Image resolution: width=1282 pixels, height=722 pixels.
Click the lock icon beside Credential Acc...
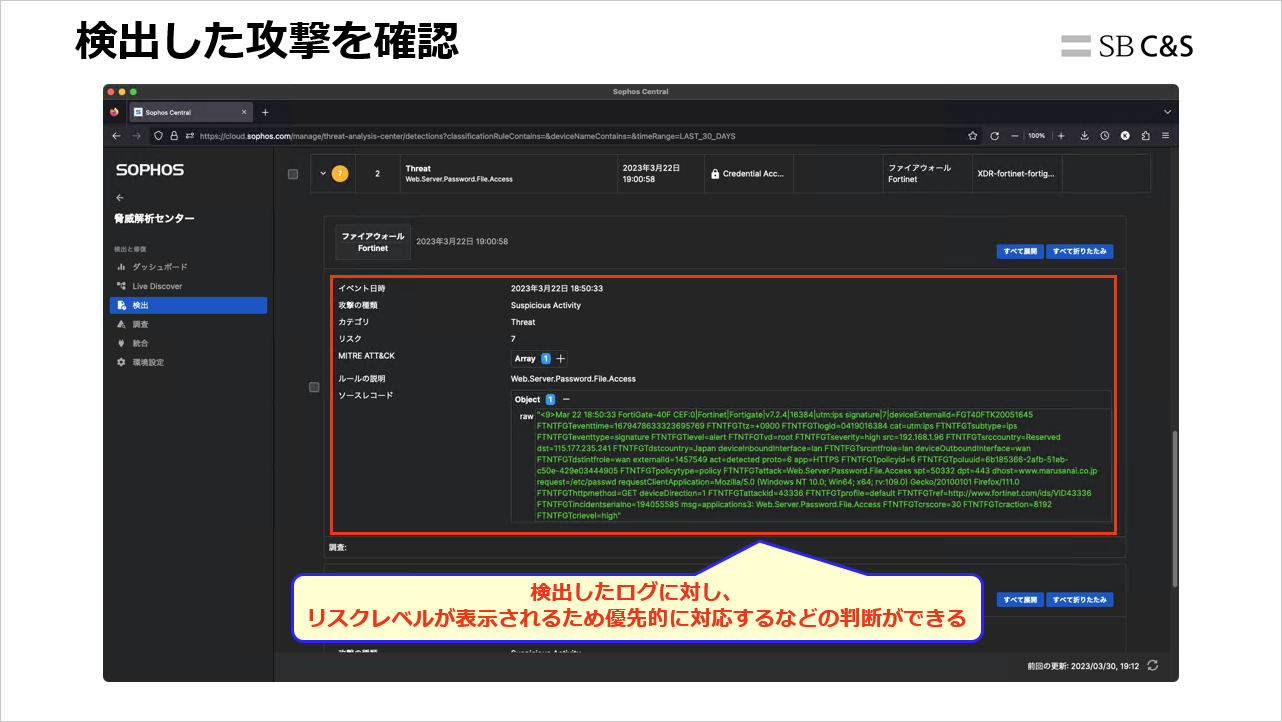click(x=715, y=174)
